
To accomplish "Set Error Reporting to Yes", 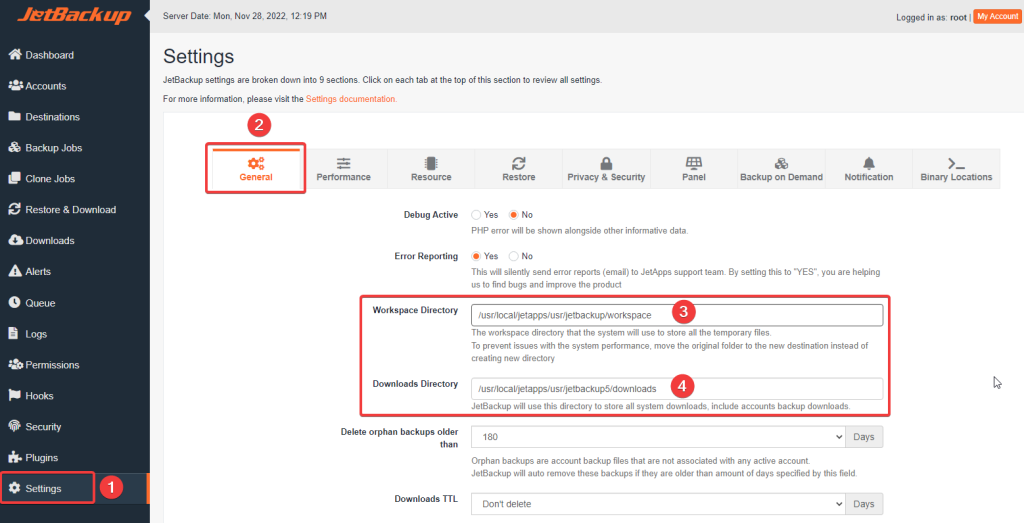I will (476, 256).
